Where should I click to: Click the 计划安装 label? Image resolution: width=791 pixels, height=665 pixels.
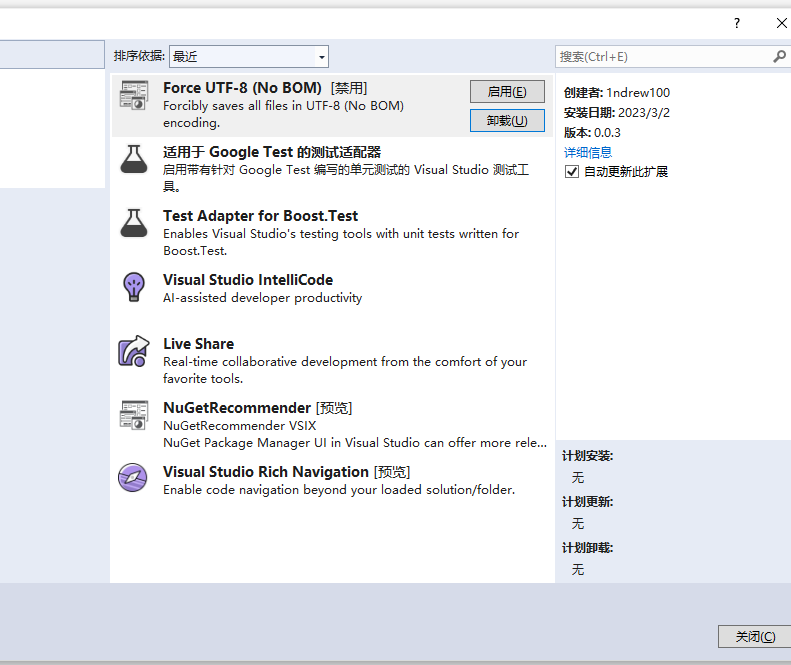pyautogui.click(x=587, y=456)
